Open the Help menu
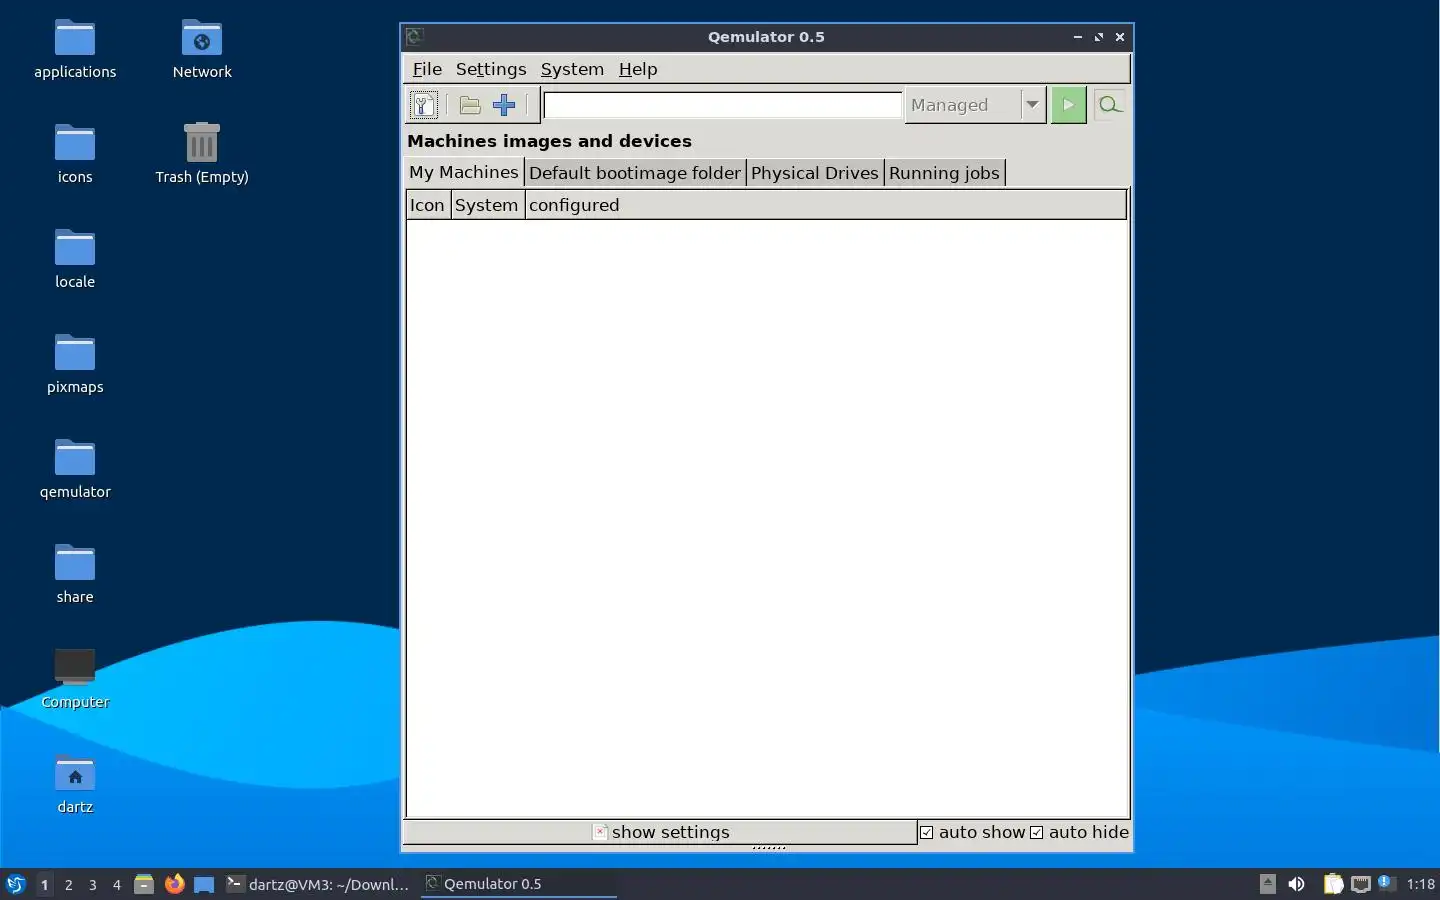 (x=638, y=69)
